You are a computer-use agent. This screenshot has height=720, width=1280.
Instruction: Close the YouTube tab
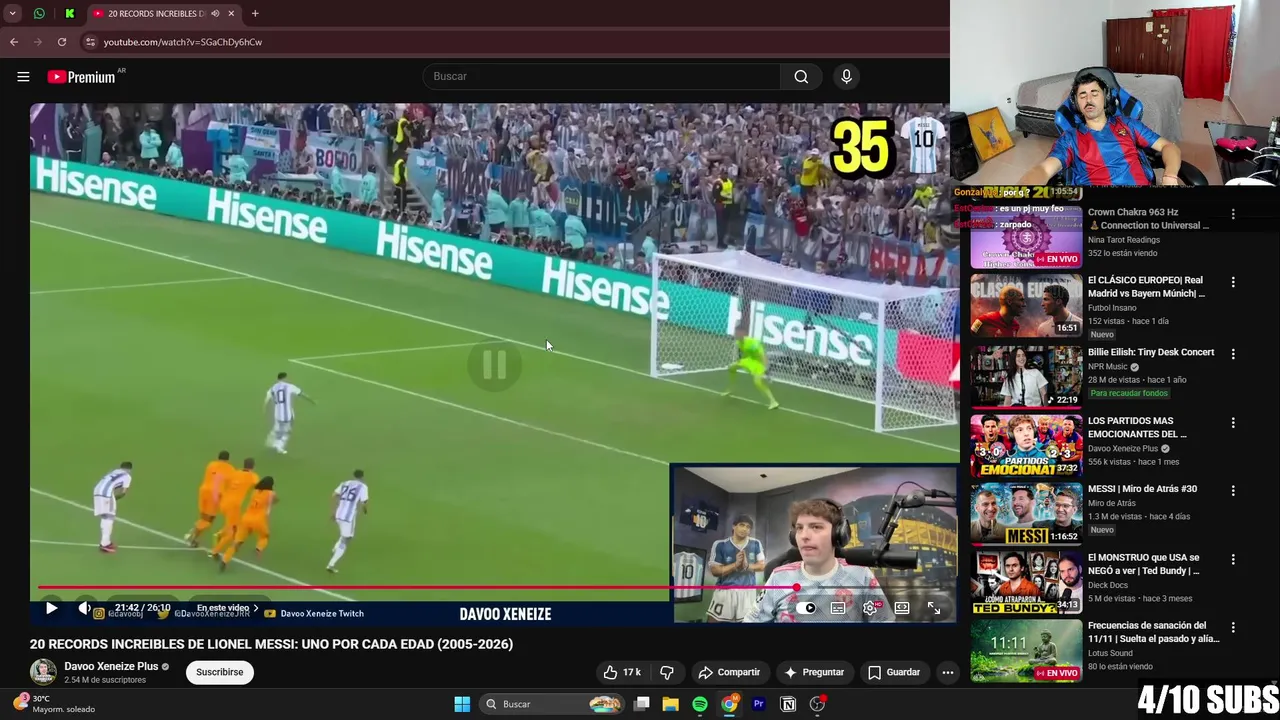231,13
